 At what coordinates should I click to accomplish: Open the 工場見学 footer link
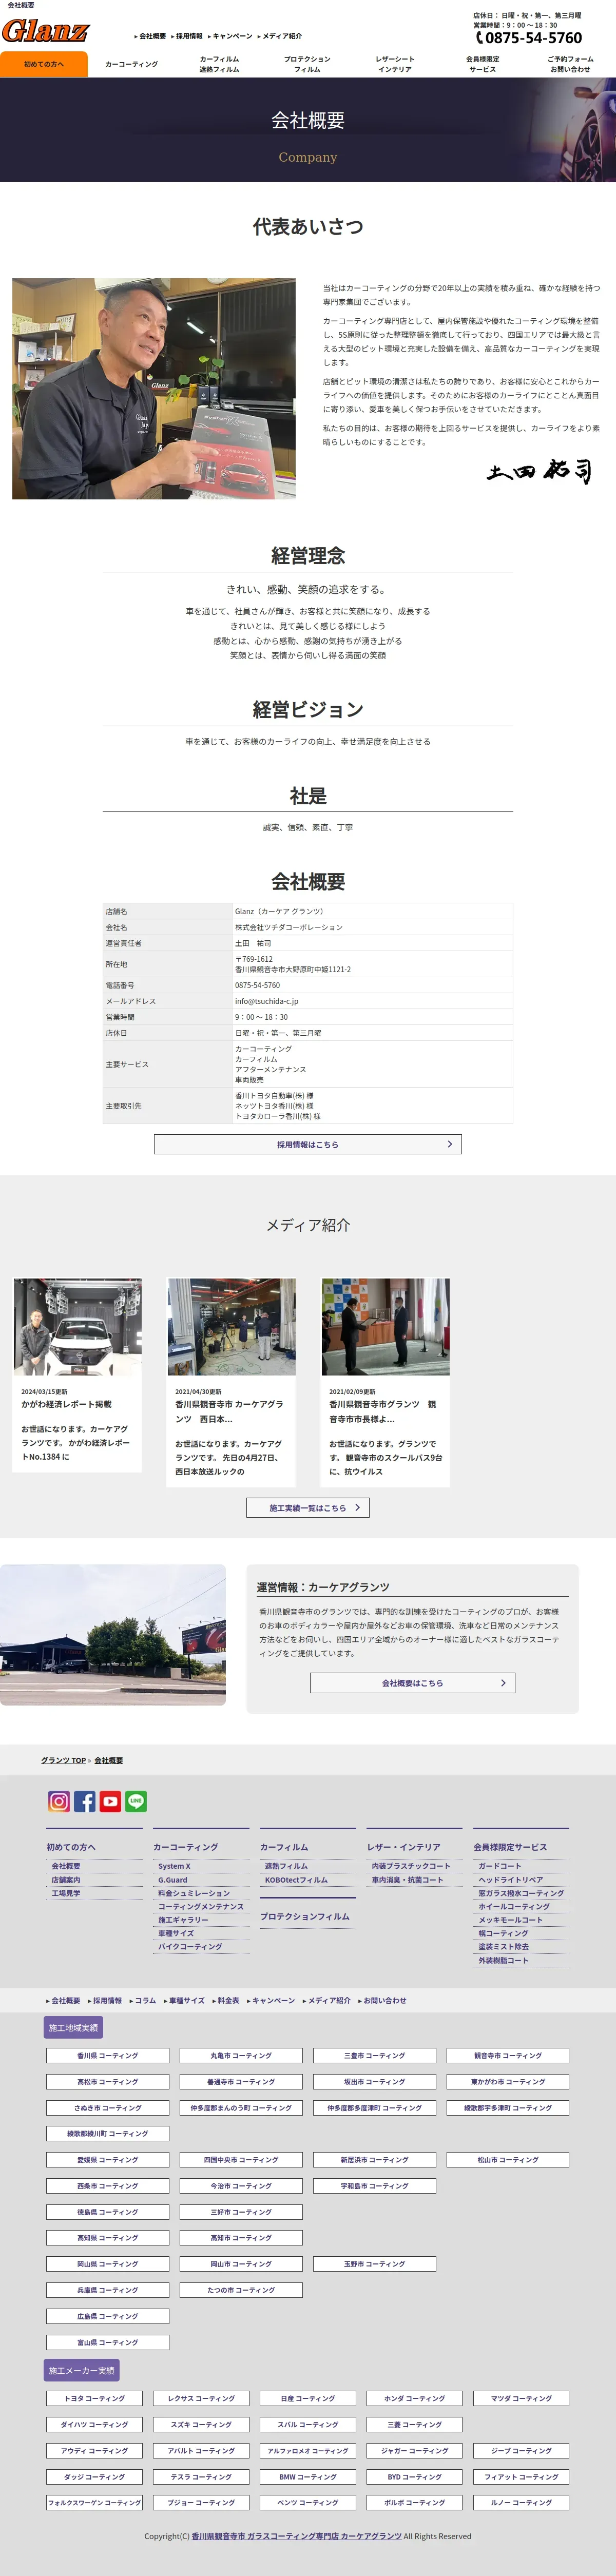click(66, 1893)
